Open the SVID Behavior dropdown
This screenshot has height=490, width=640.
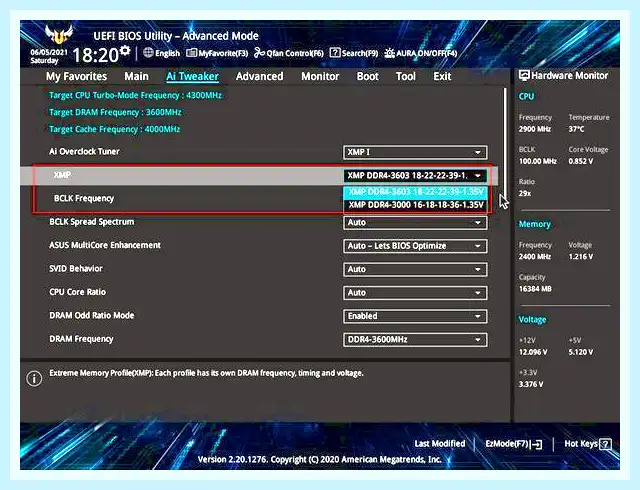click(x=415, y=270)
